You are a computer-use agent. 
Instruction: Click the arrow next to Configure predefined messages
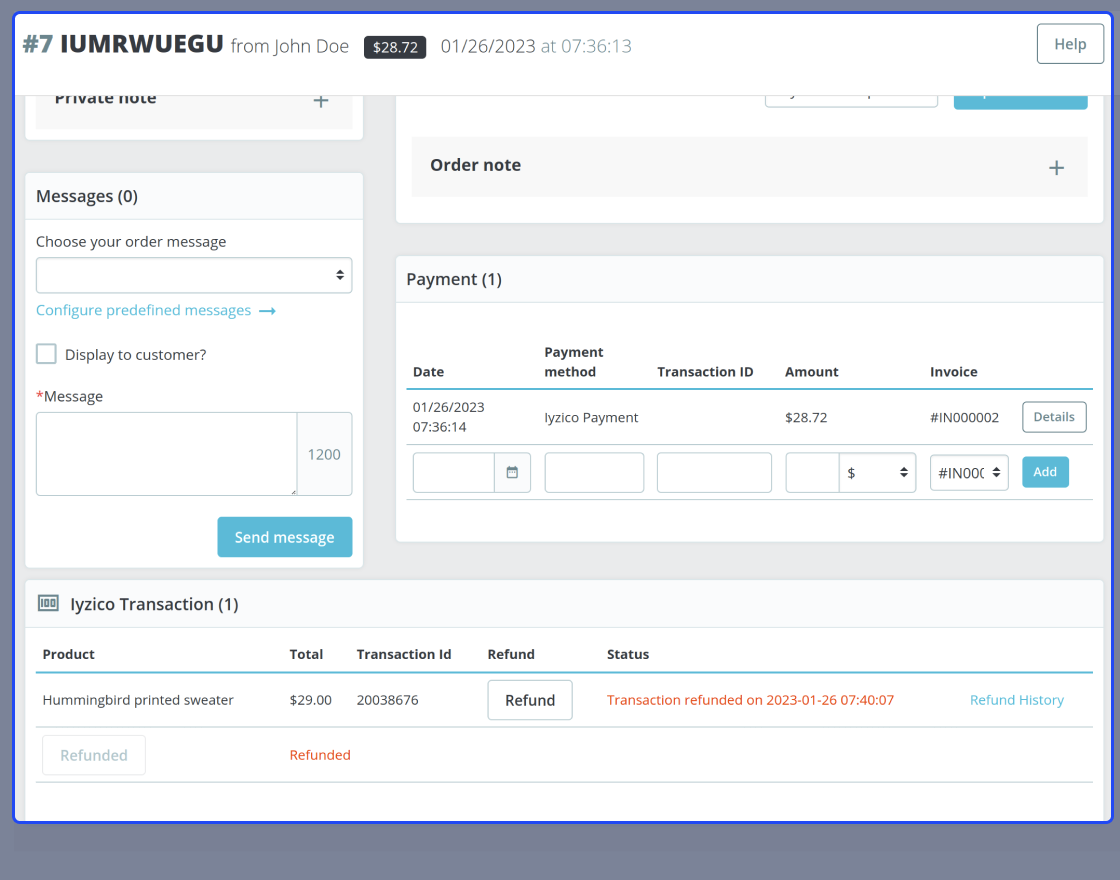pyautogui.click(x=267, y=311)
